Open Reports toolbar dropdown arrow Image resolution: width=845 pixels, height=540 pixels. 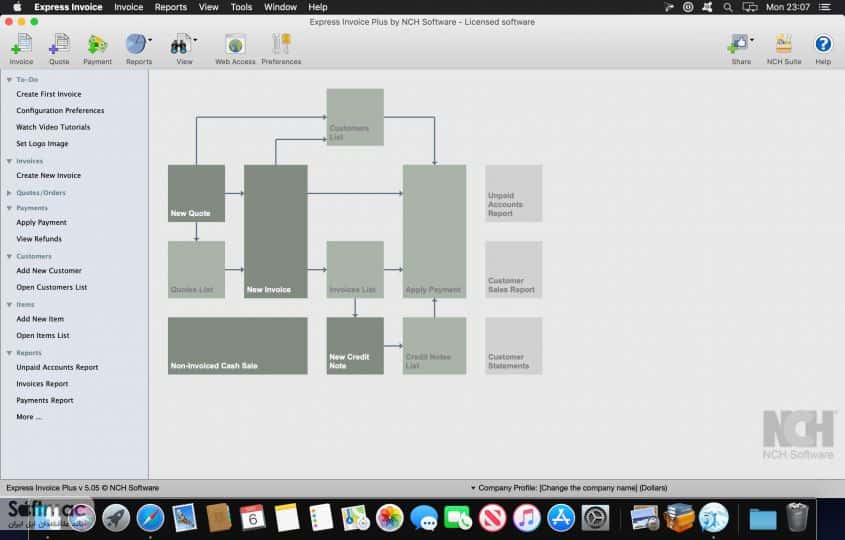[x=150, y=40]
